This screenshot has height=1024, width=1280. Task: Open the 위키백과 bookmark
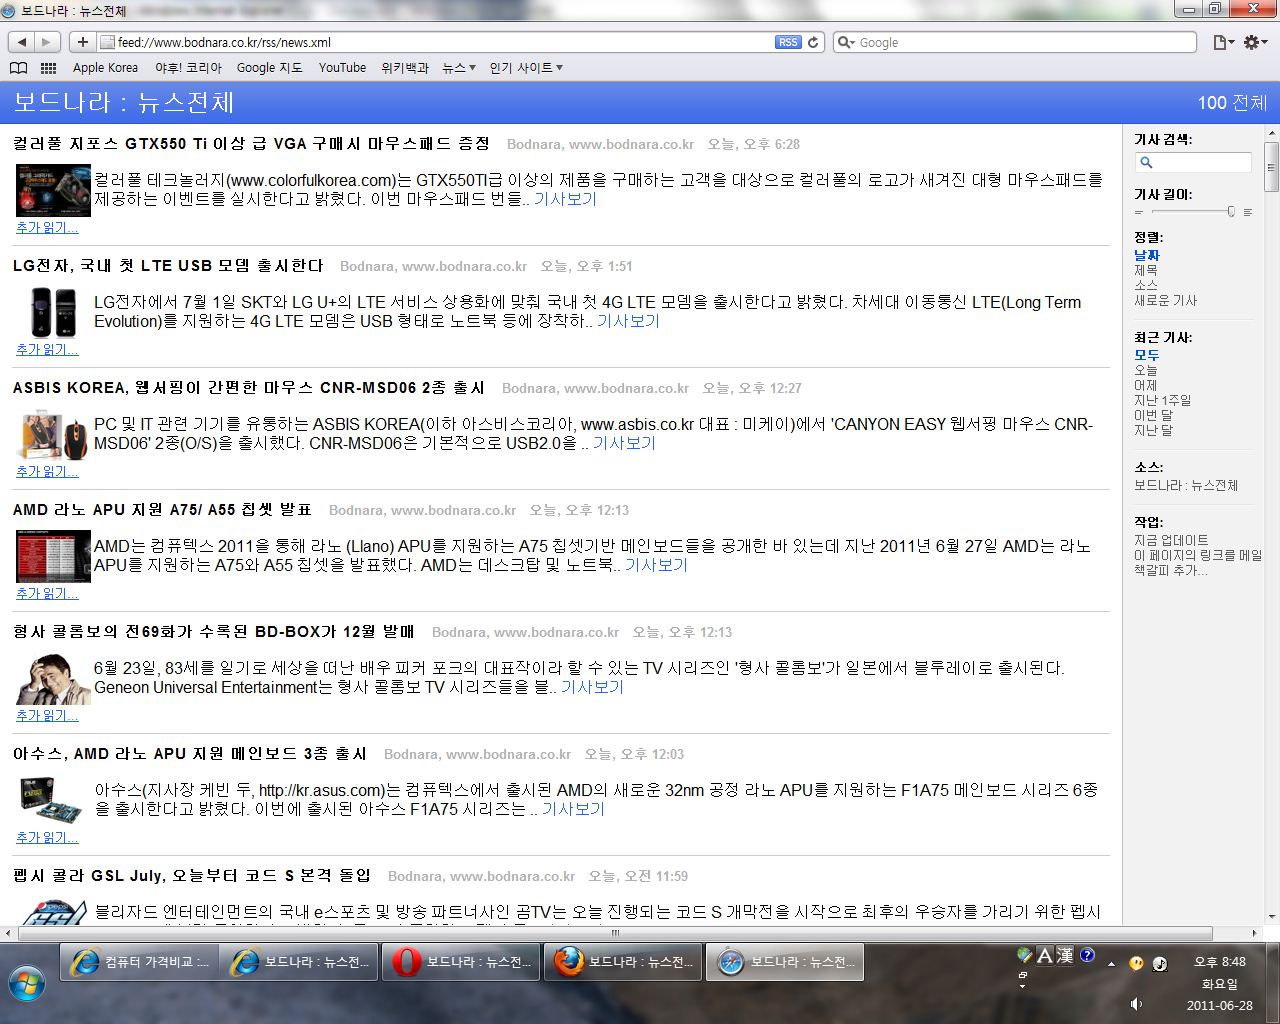(x=405, y=68)
